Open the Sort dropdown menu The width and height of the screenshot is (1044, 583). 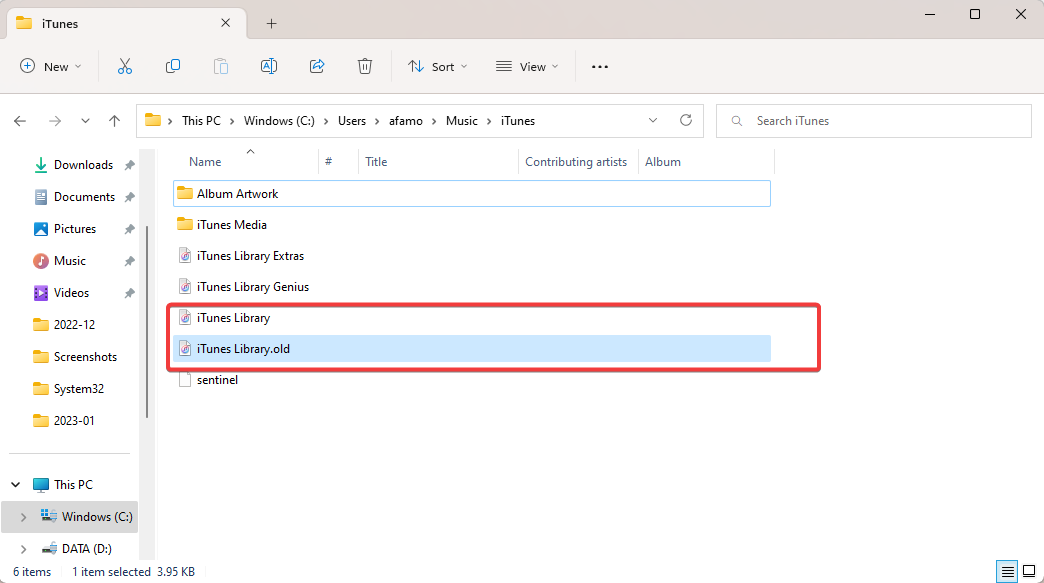[437, 66]
